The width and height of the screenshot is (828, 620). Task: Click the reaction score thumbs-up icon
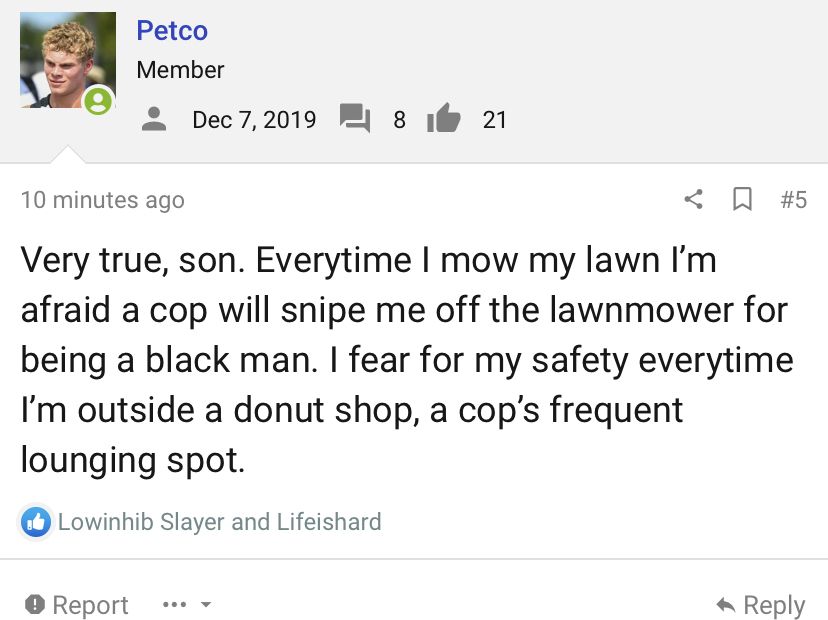click(444, 118)
